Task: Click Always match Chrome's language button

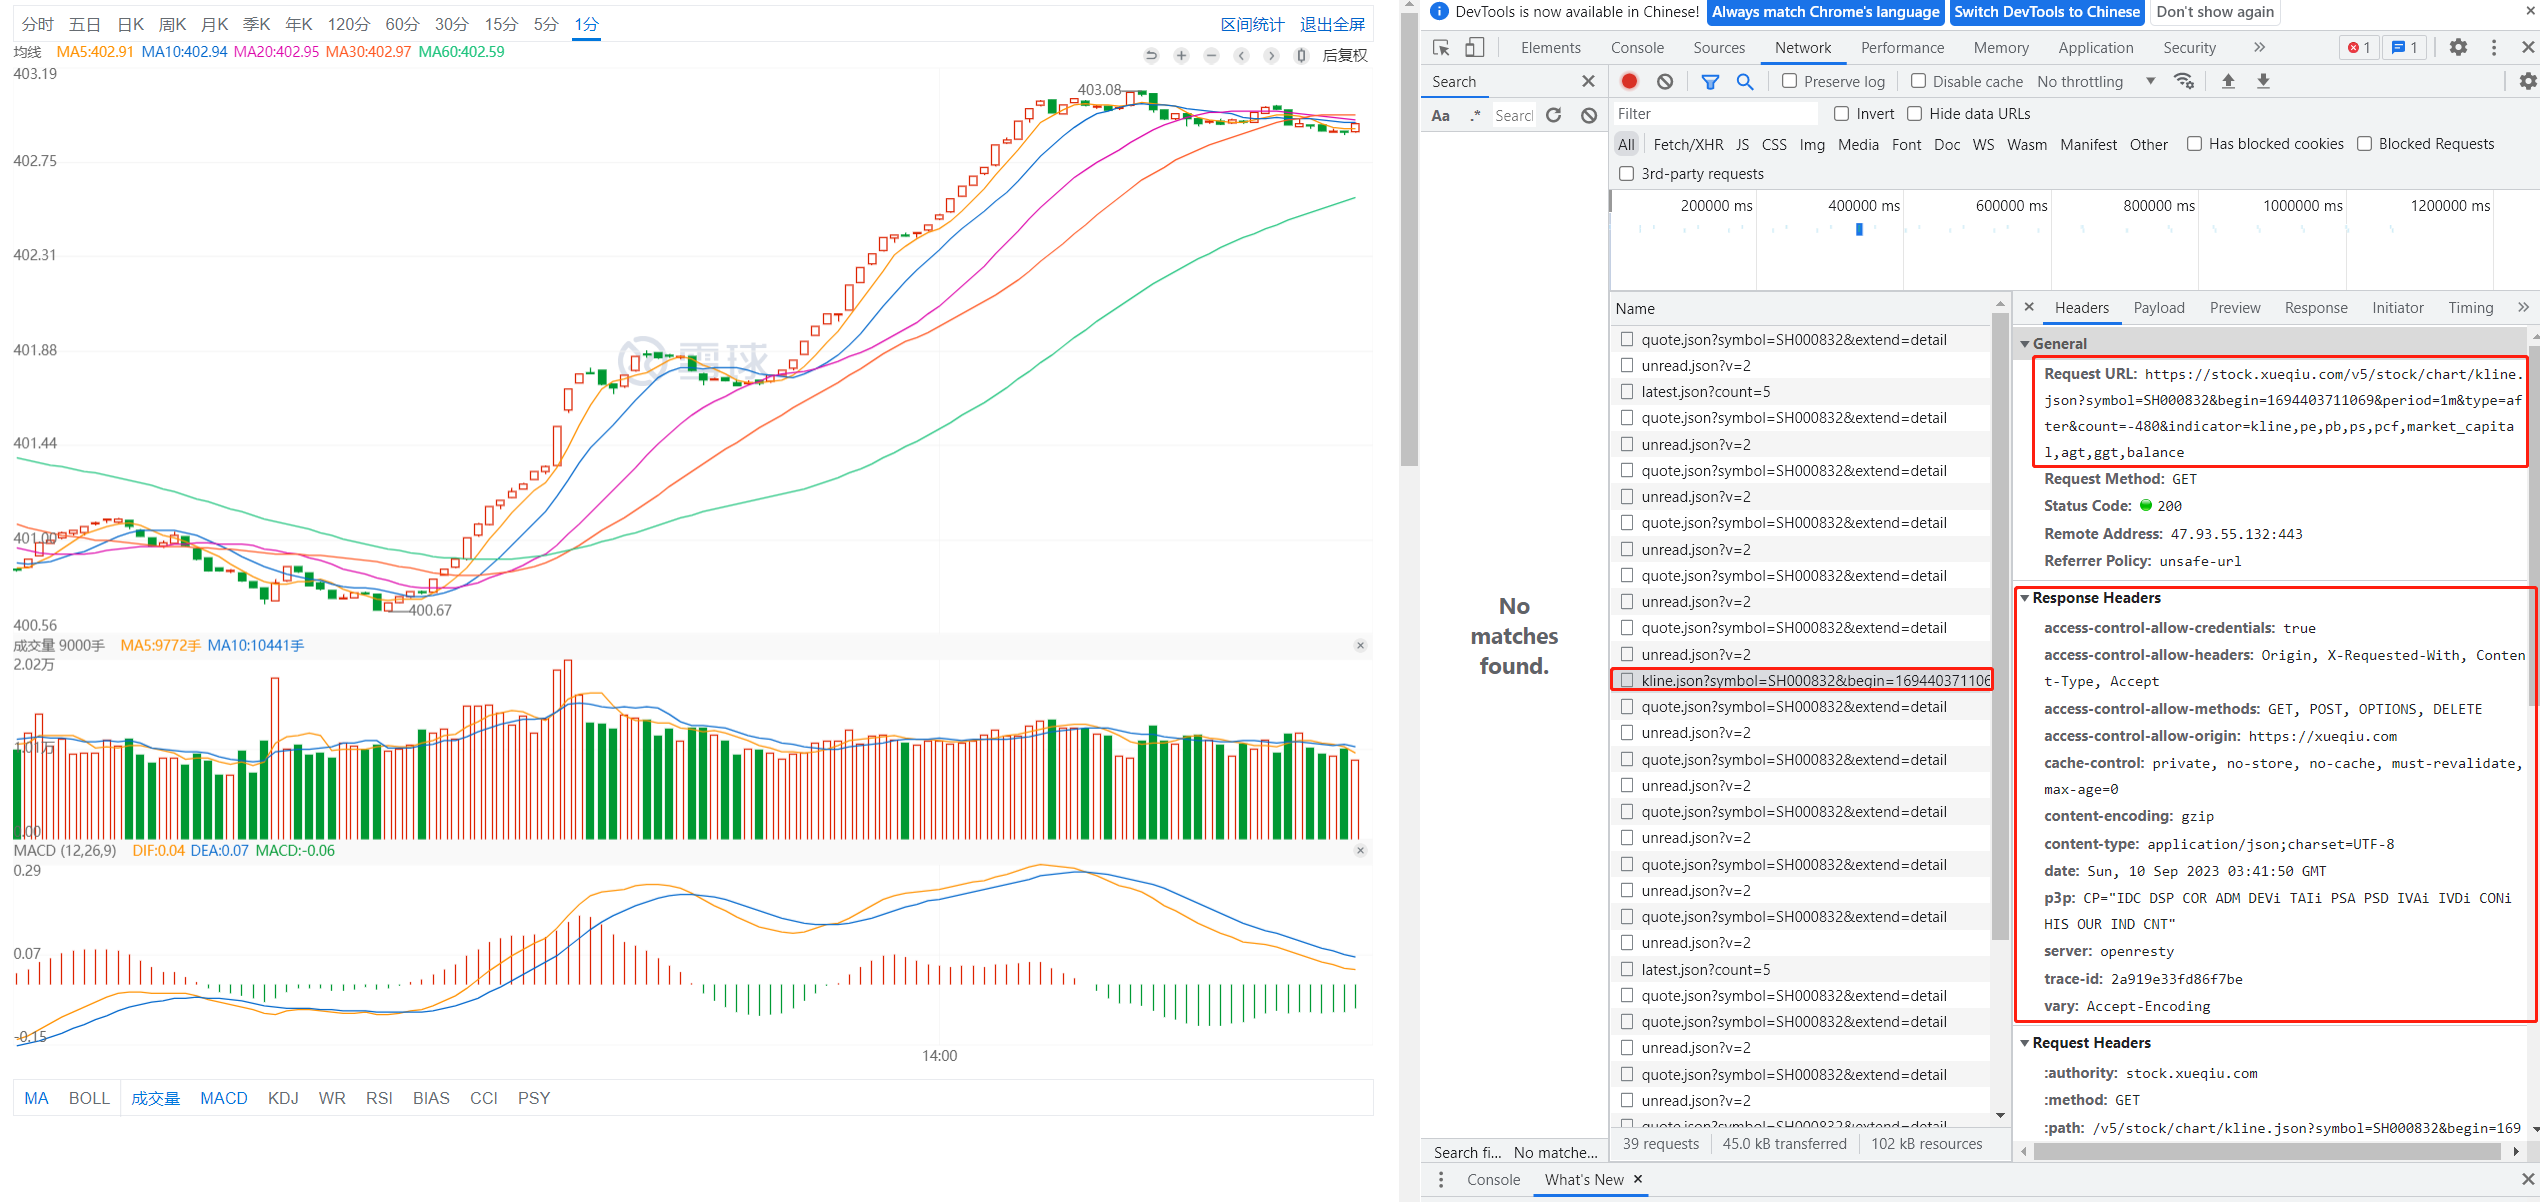Action: click(1825, 12)
